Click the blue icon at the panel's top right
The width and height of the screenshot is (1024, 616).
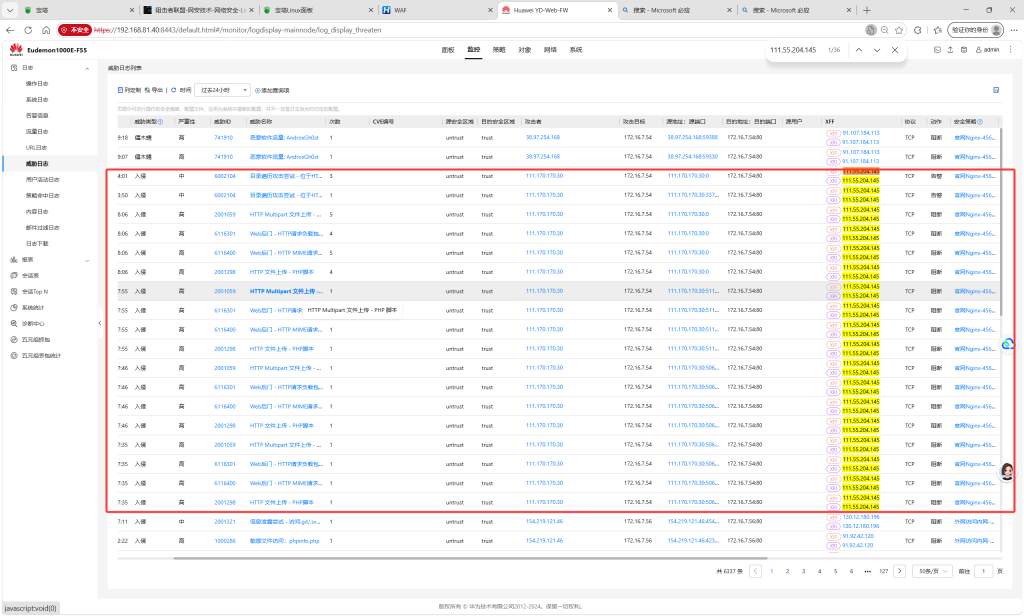pyautogui.click(x=996, y=90)
